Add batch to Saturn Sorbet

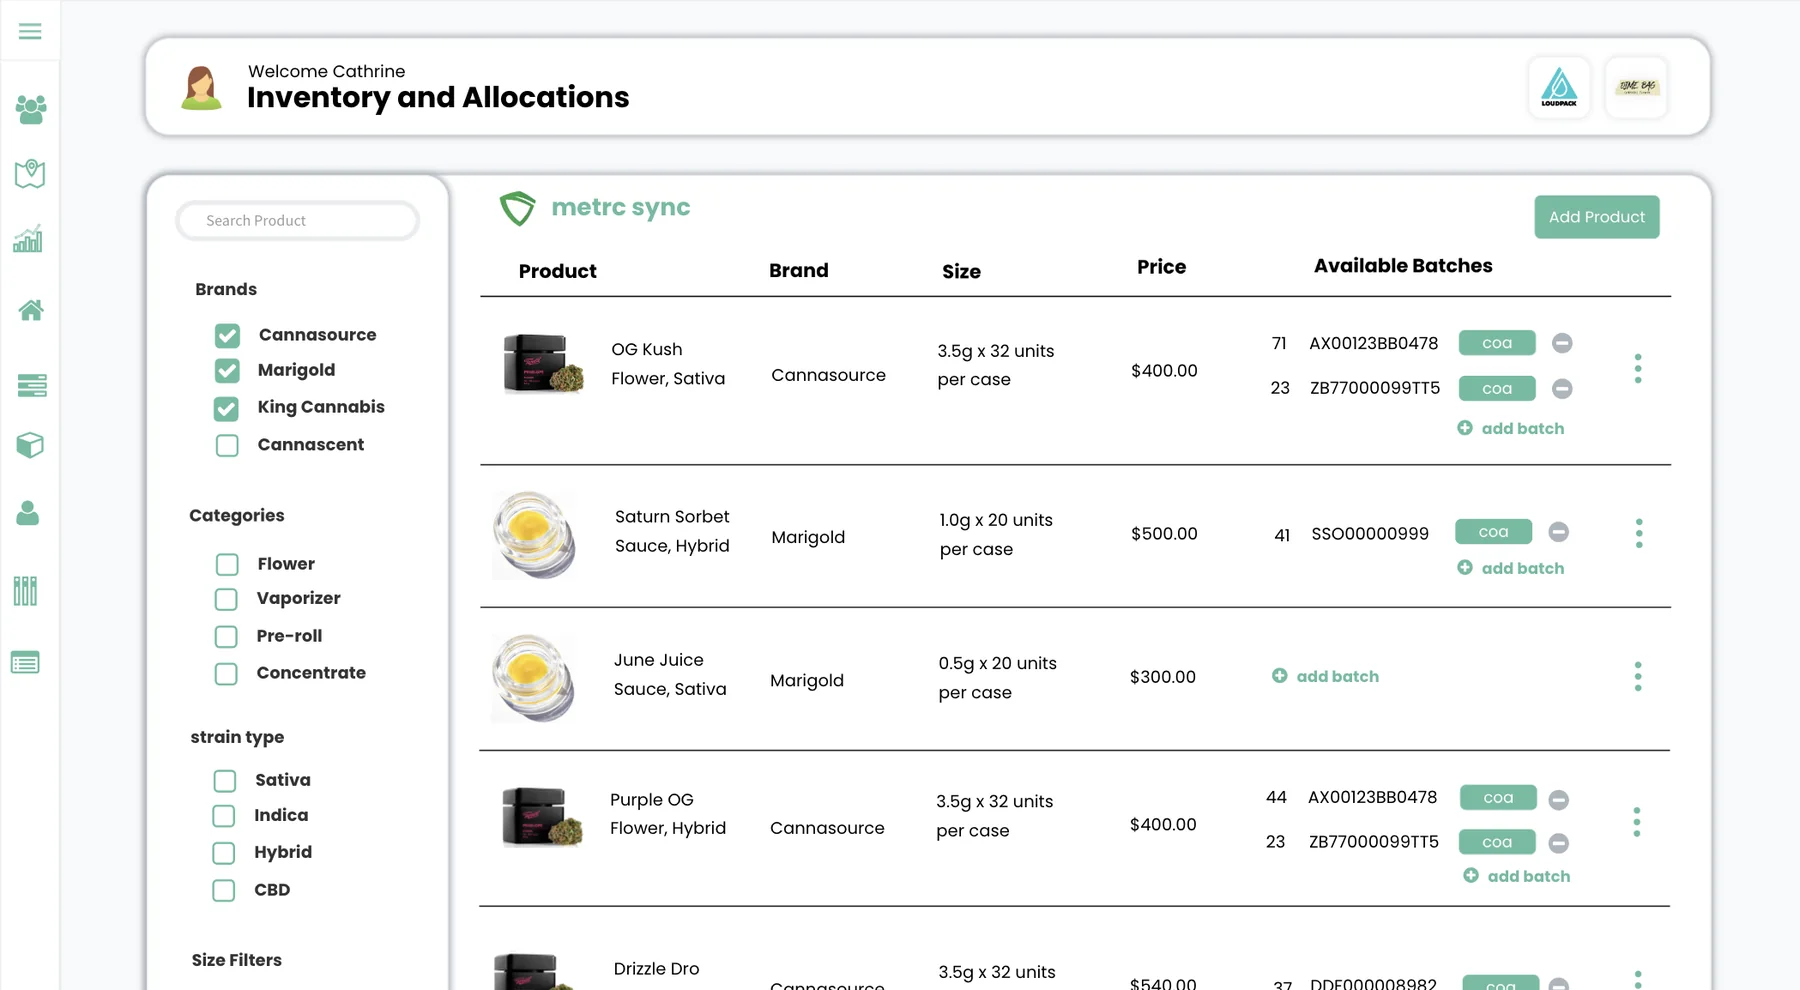click(1511, 568)
